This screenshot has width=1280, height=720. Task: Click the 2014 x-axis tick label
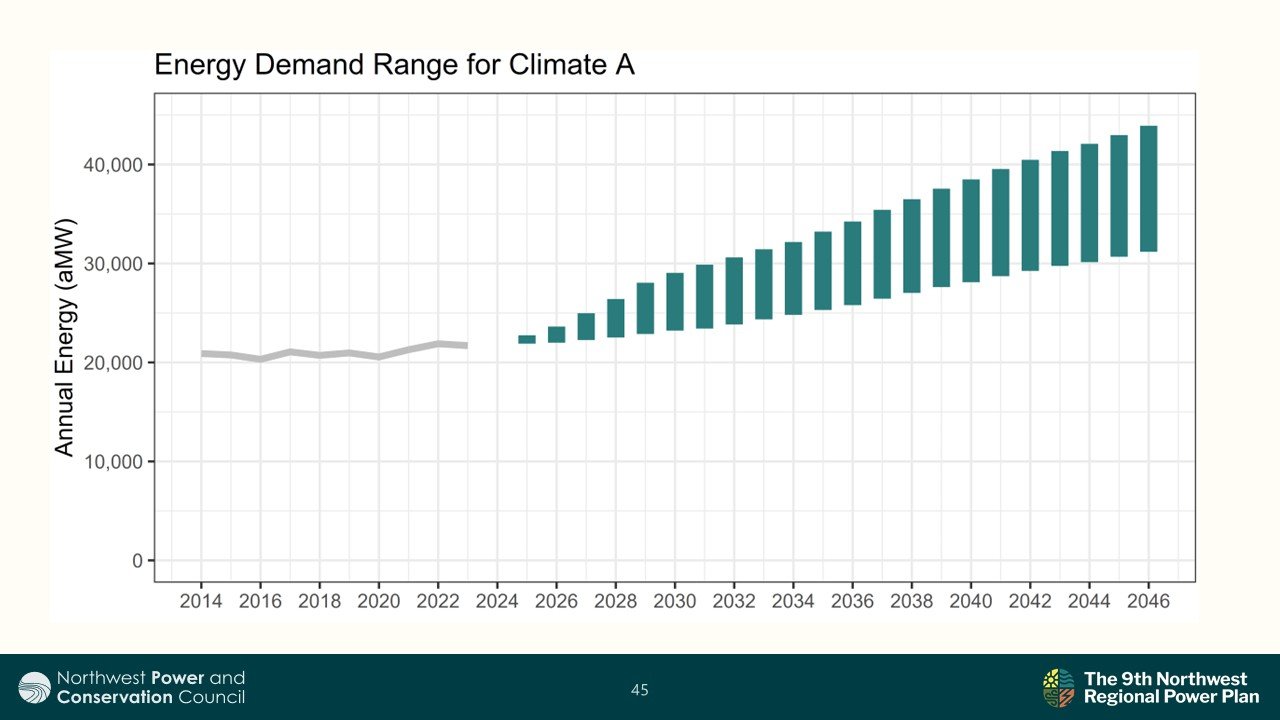point(200,602)
